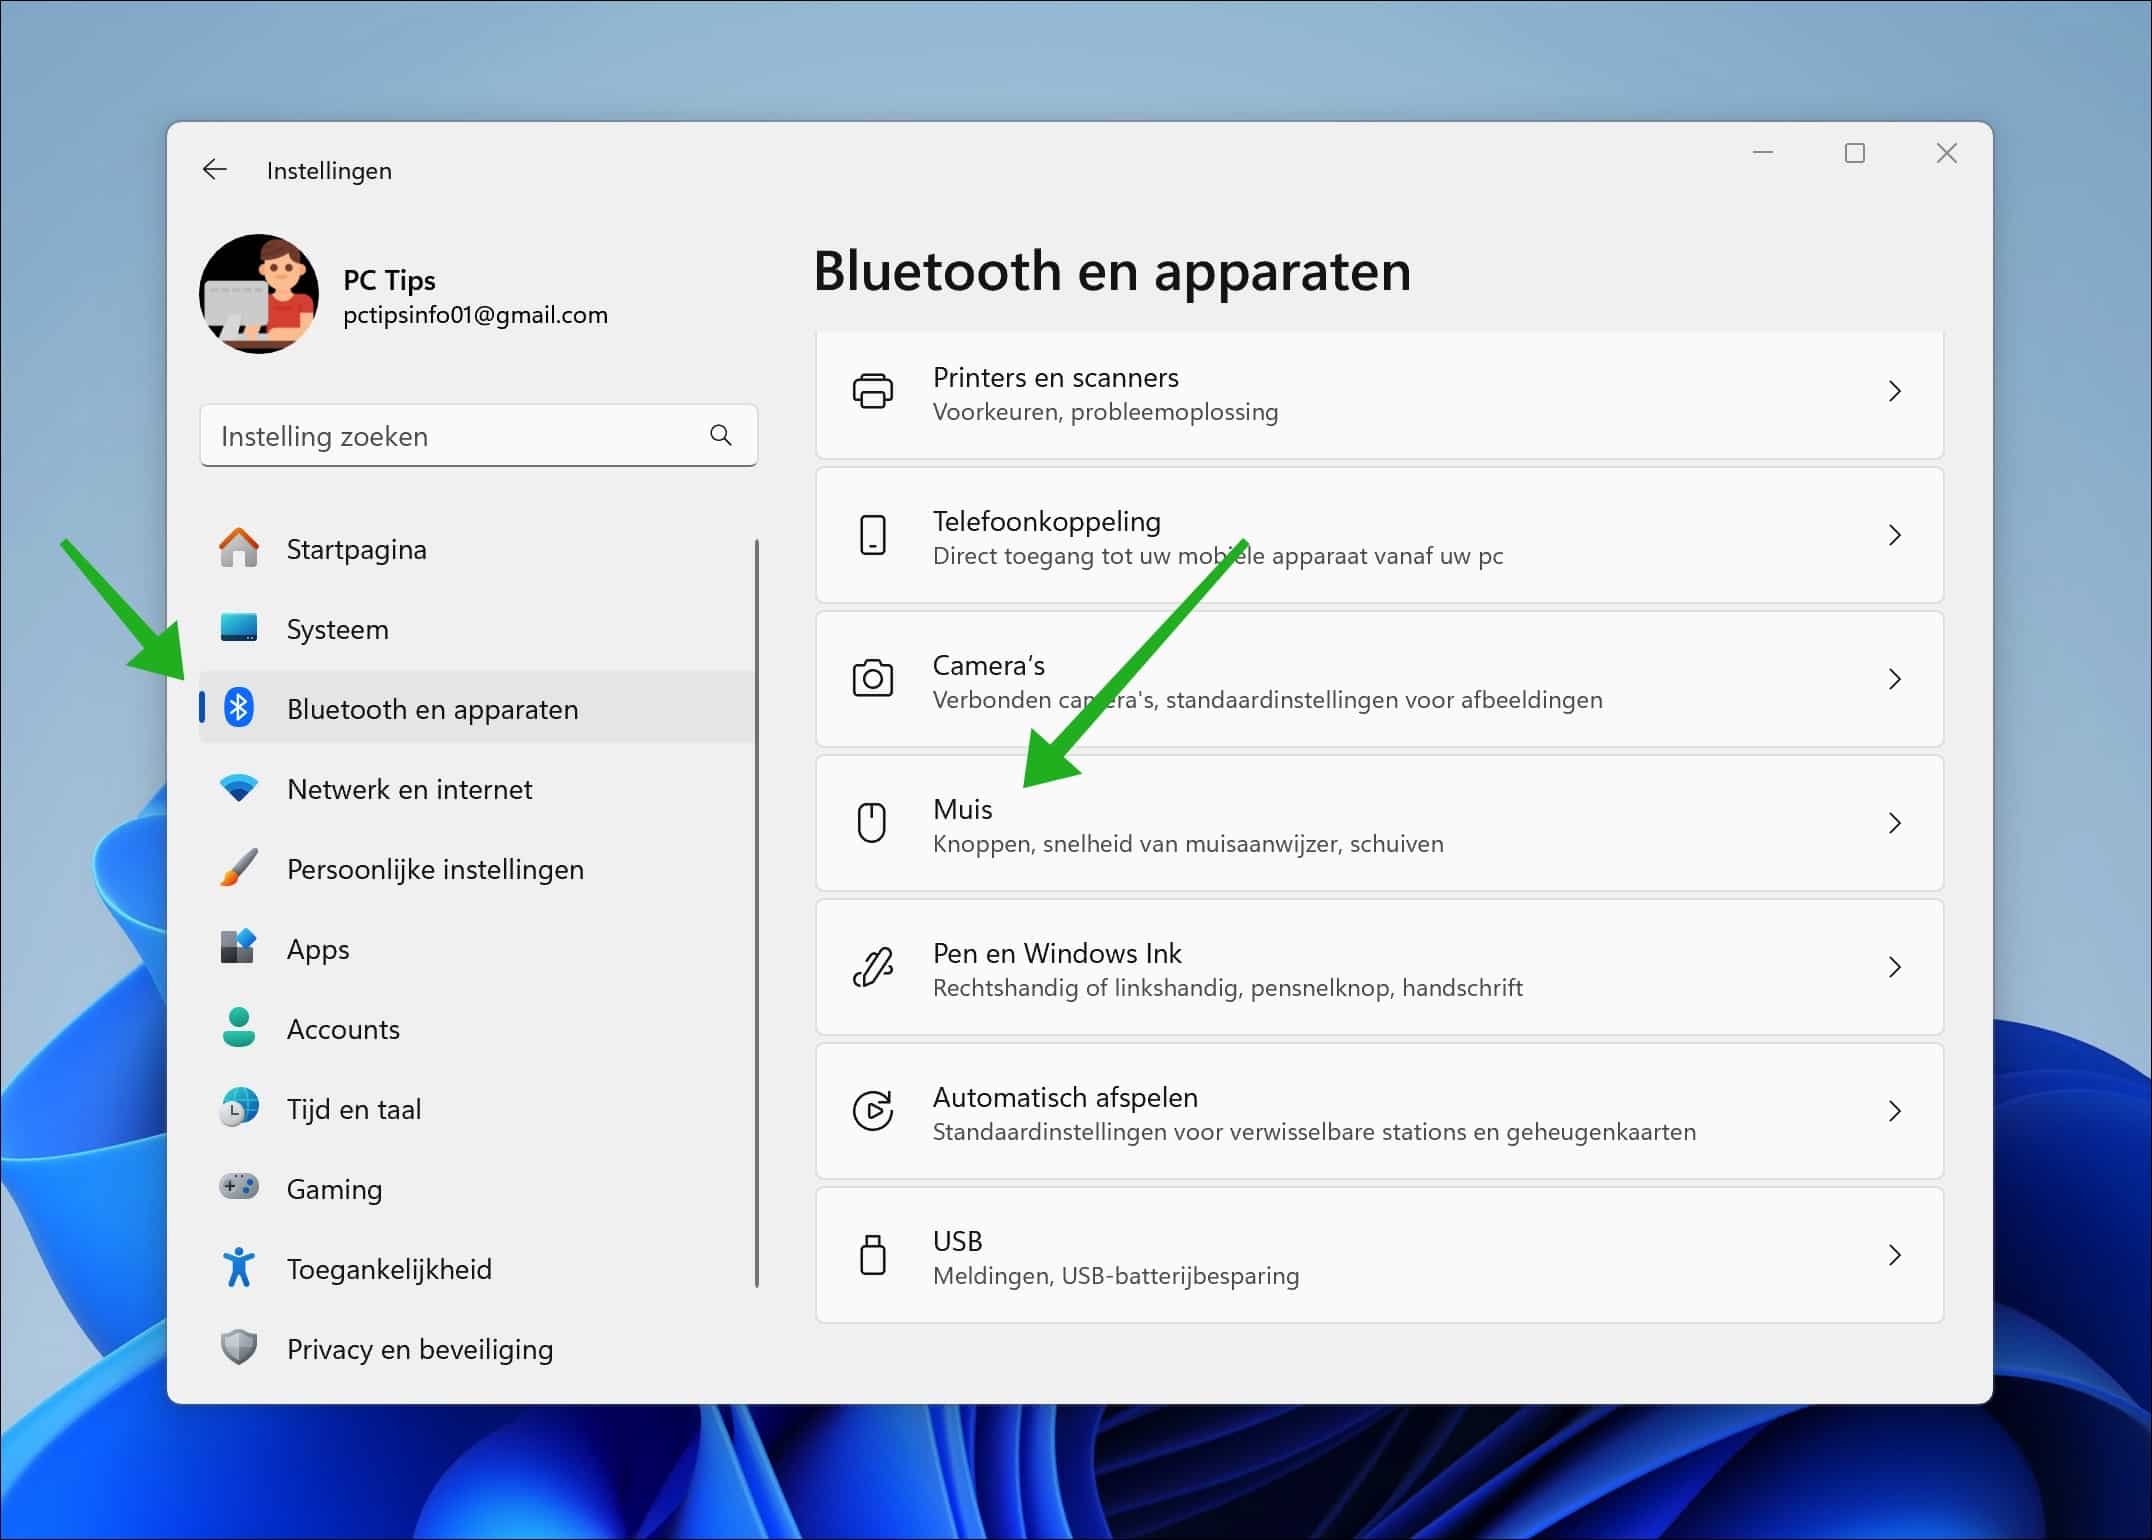Click the back arrow next to Instellingen
This screenshot has width=2152, height=1540.
pos(215,170)
